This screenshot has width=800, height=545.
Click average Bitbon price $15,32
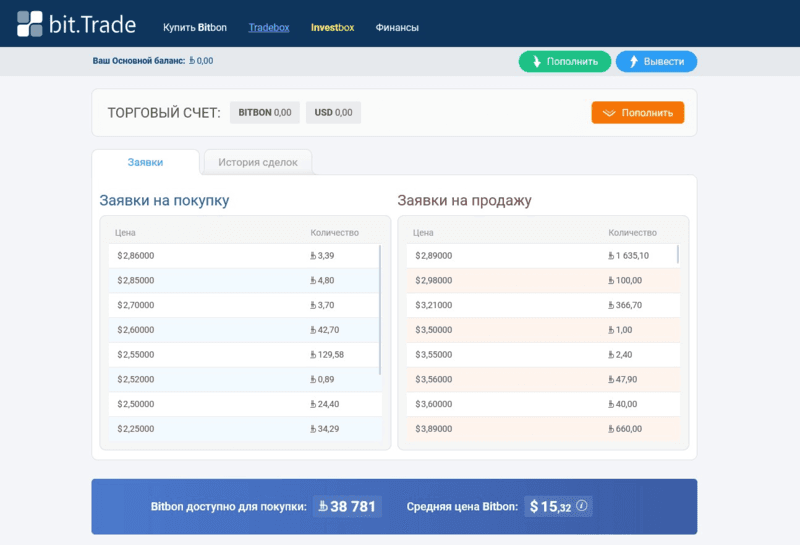coord(550,506)
